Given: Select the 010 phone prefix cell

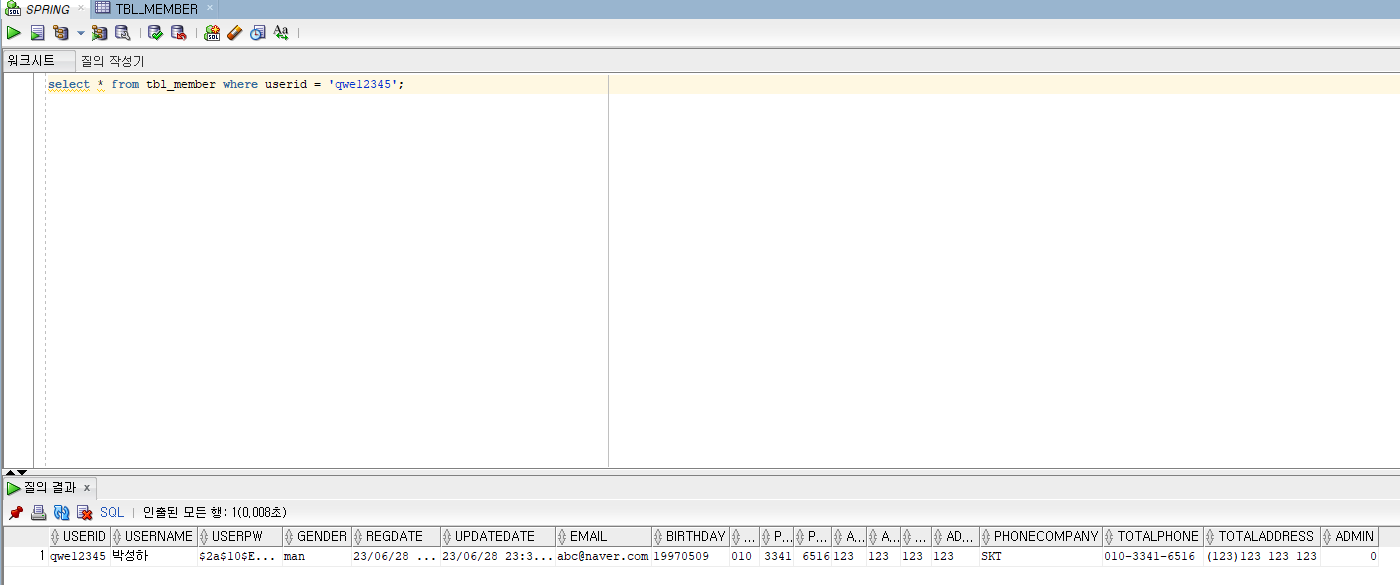Looking at the screenshot, I should [744, 556].
